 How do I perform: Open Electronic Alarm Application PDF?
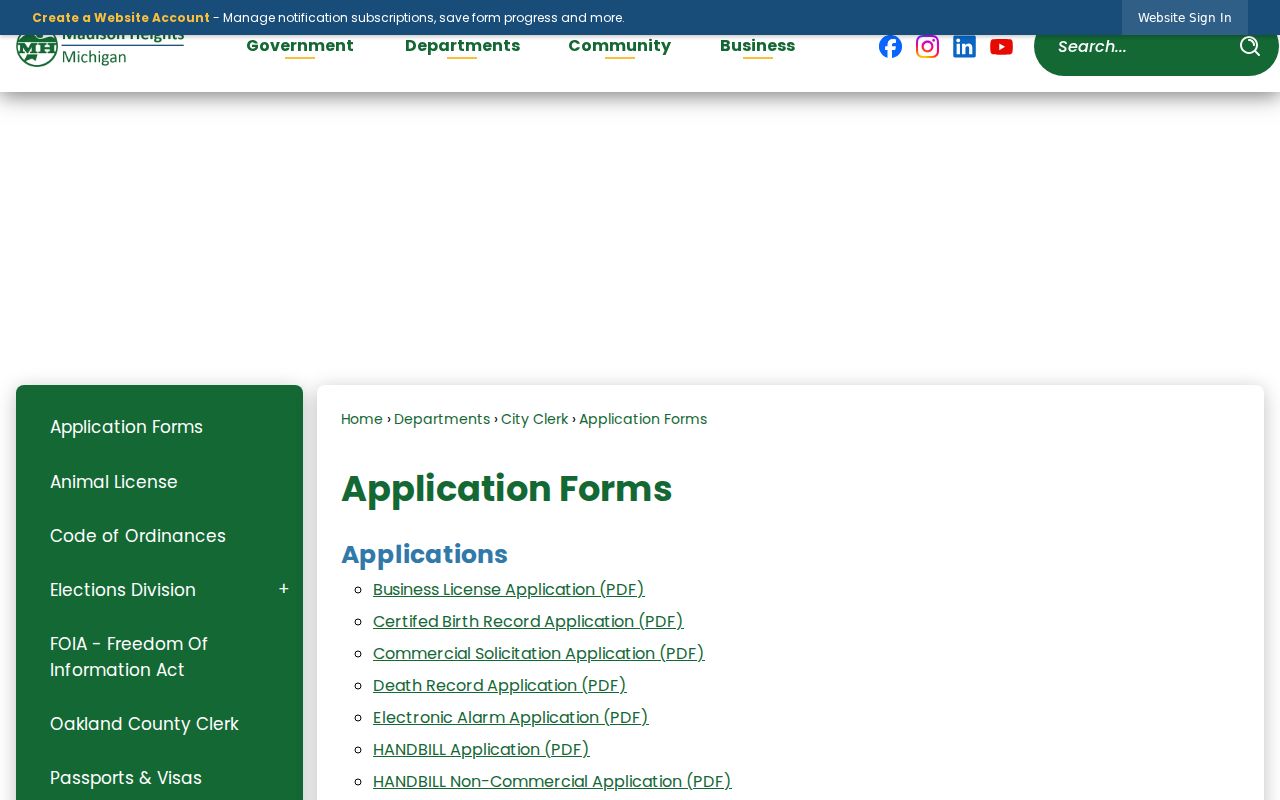click(x=511, y=718)
